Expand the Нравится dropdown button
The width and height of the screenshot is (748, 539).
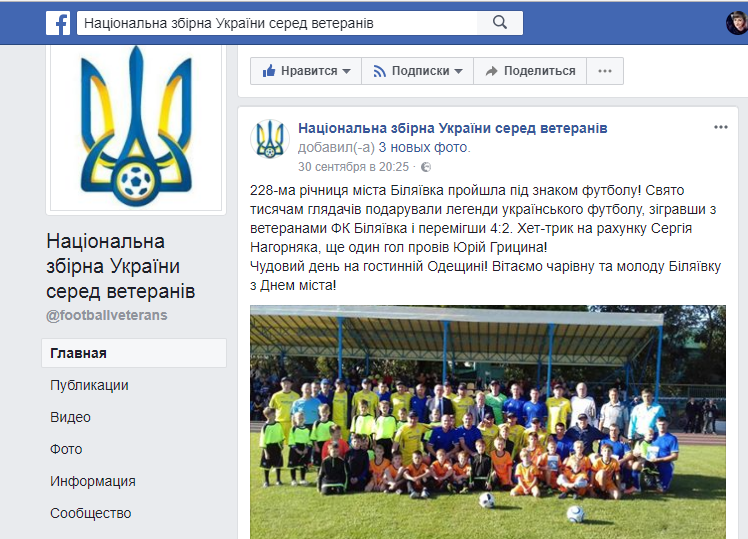click(306, 71)
